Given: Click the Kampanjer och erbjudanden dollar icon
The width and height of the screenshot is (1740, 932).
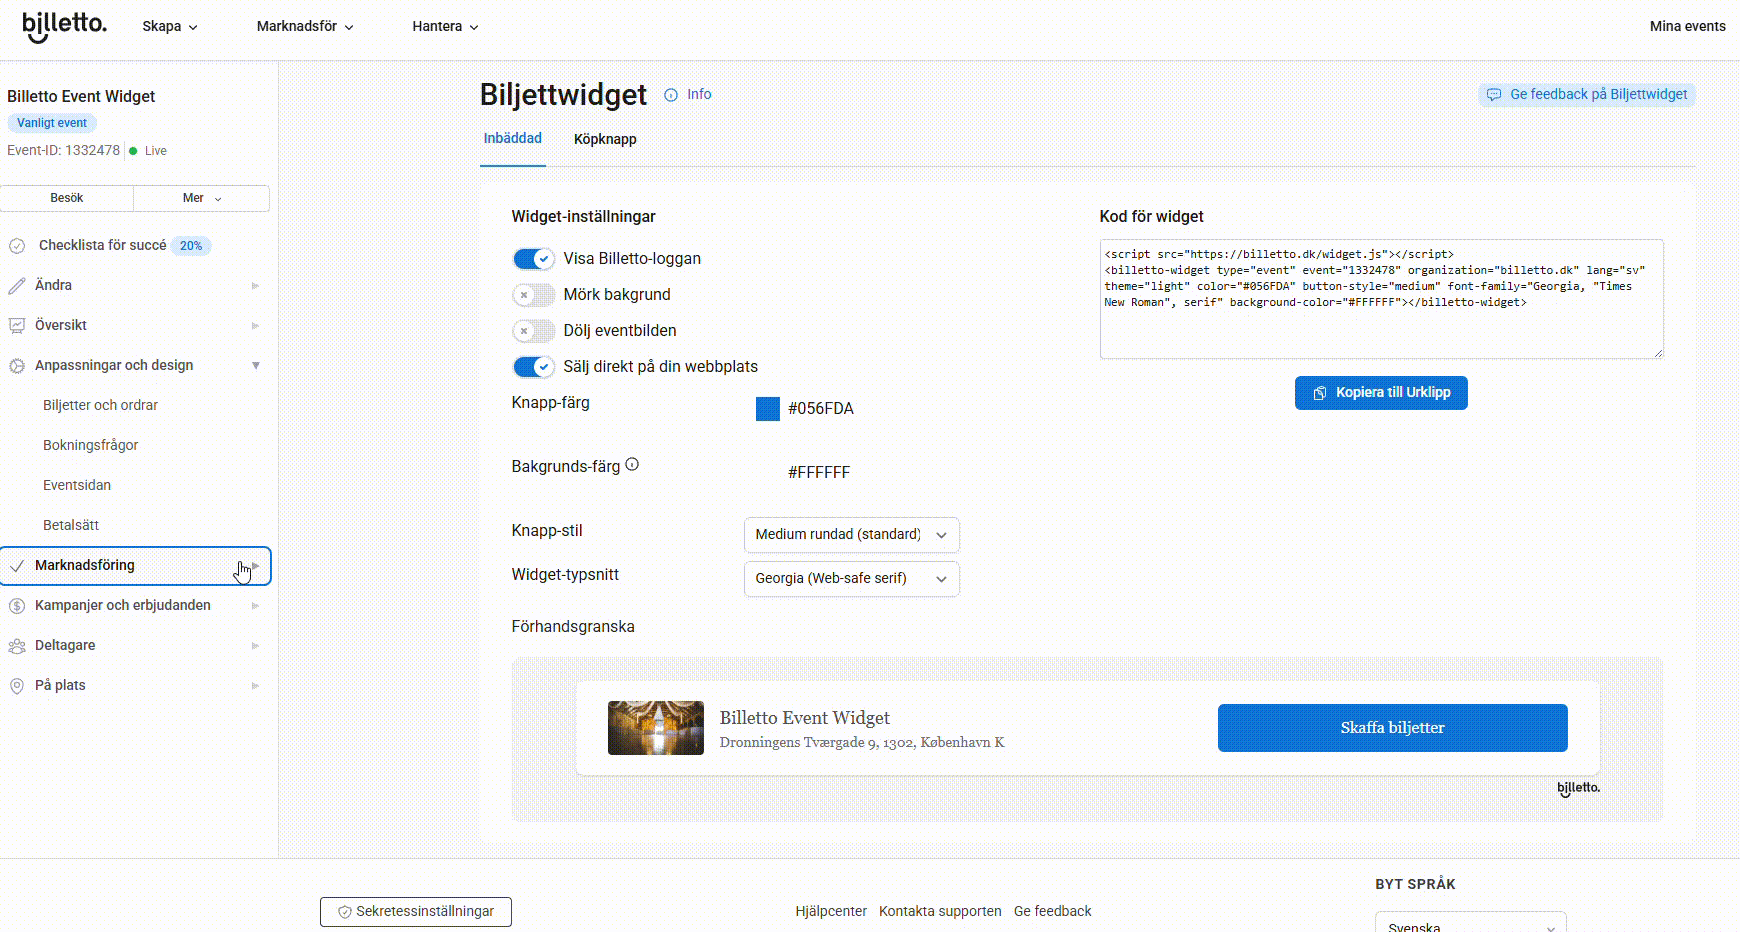Looking at the screenshot, I should click(x=17, y=606).
